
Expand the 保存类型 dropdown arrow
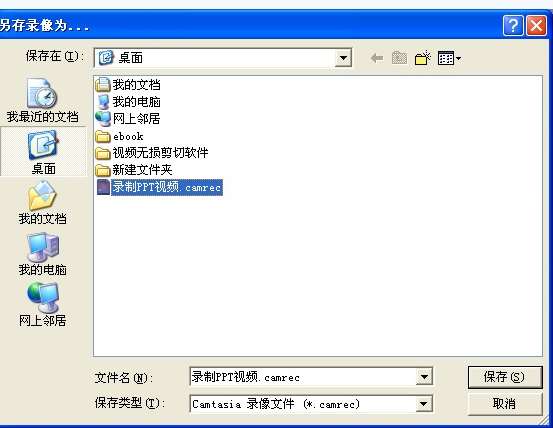tap(424, 404)
